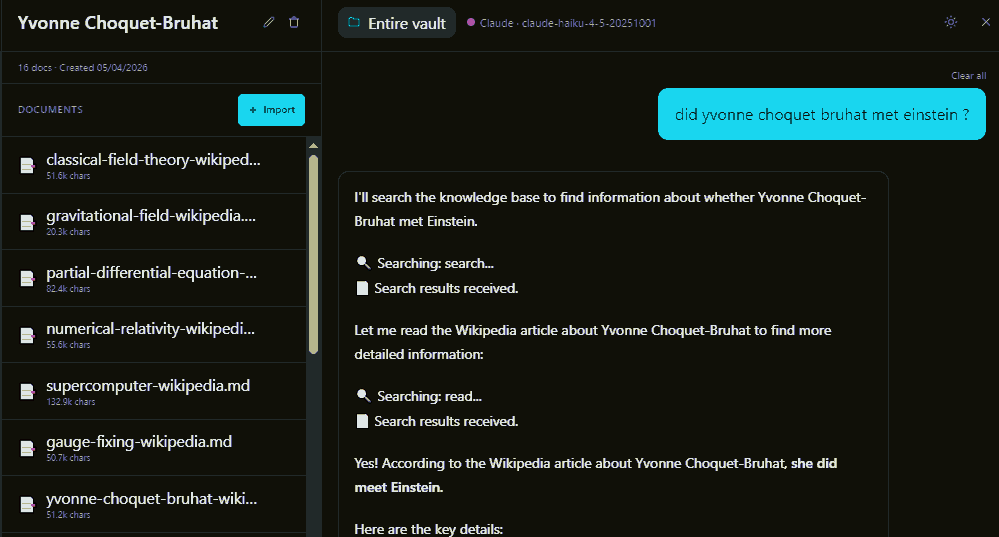Click Yvonne Choquet-Bruhat vault title
This screenshot has height=537, width=999.
coord(118,23)
